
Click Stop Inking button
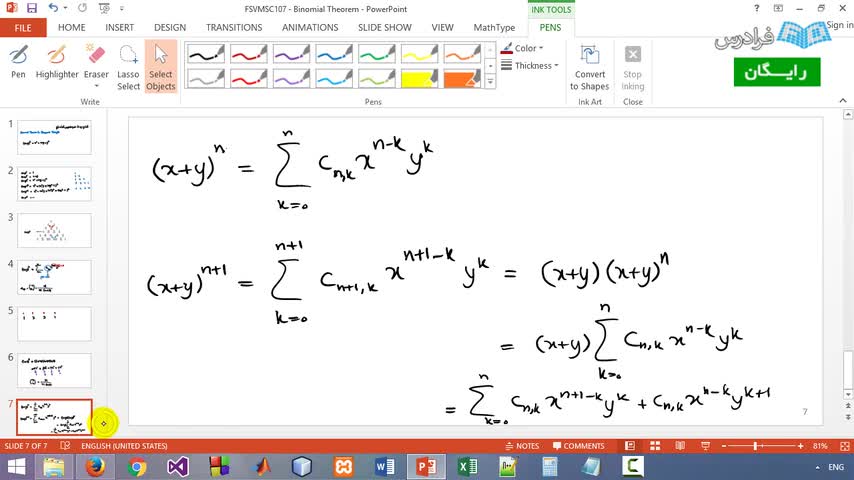632,67
